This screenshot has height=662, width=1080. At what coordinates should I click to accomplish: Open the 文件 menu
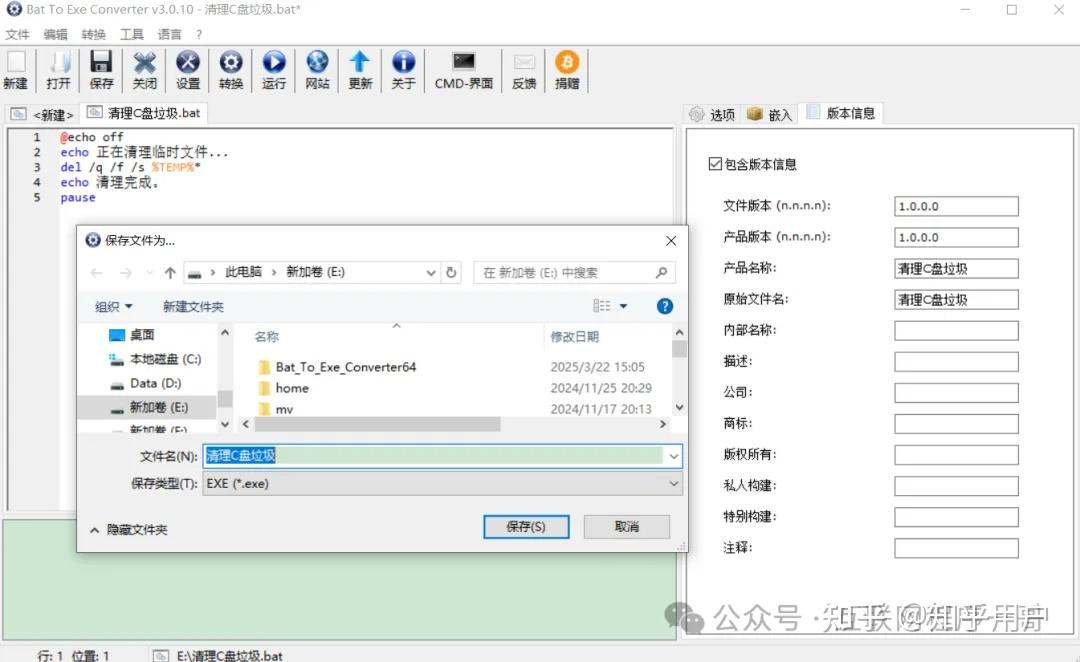[17, 34]
